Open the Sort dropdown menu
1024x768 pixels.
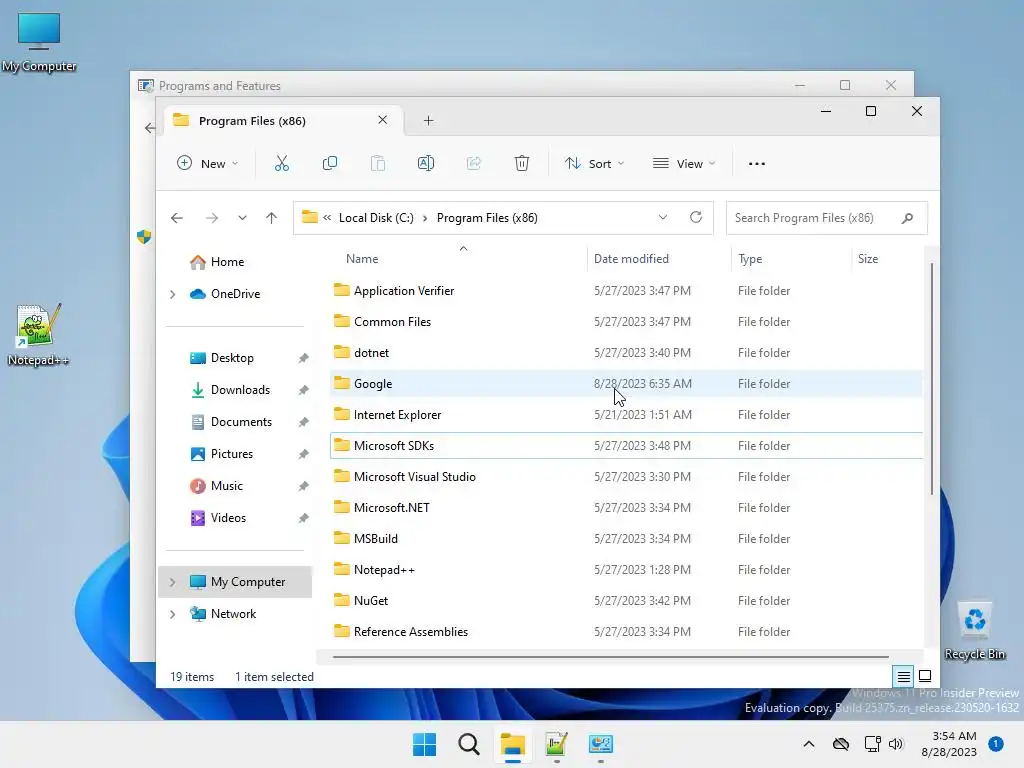click(594, 163)
